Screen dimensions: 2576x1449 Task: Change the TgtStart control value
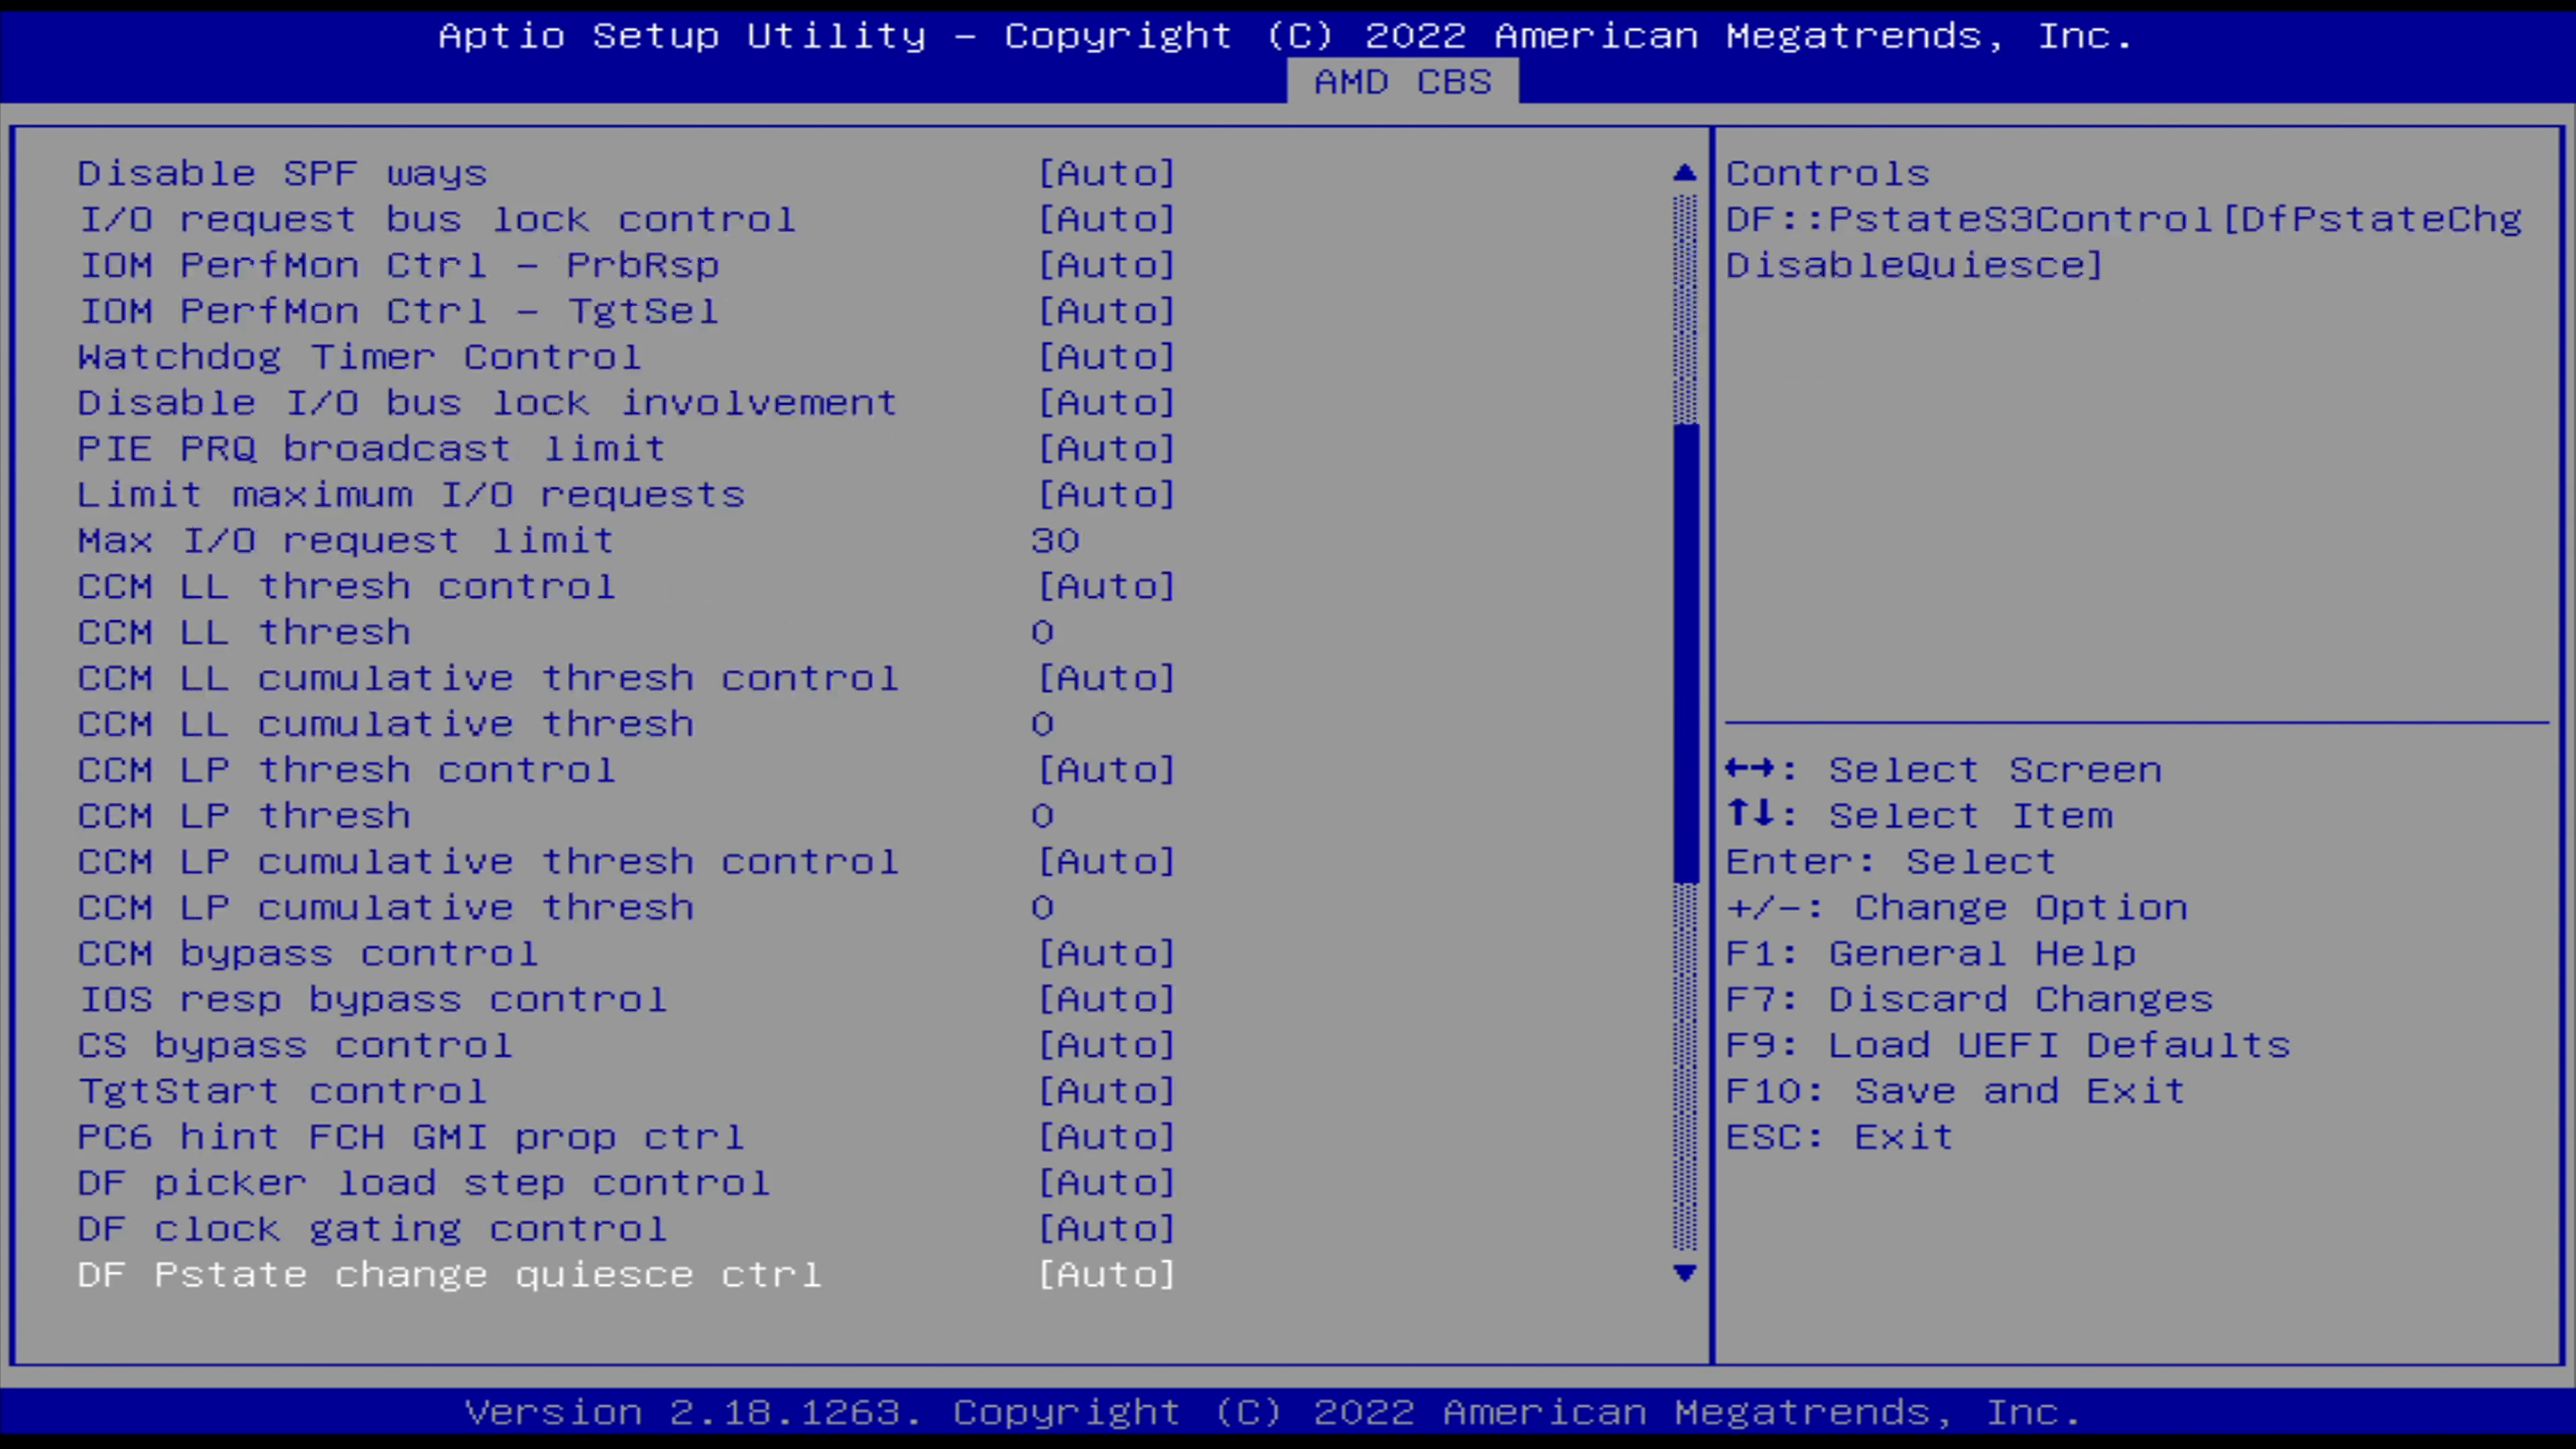pos(1107,1092)
